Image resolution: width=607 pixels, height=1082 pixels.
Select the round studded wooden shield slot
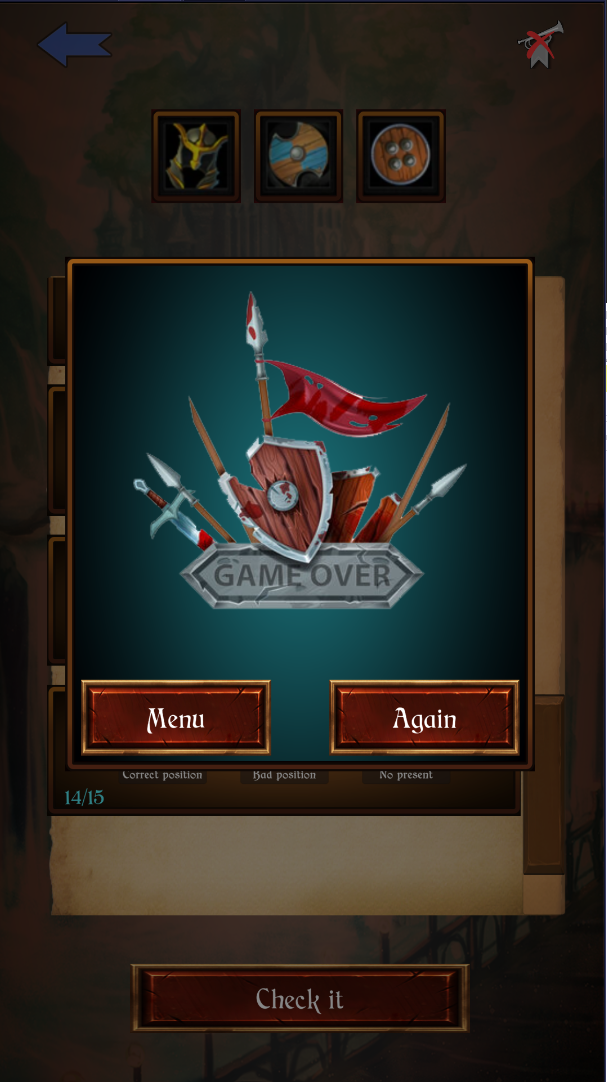click(401, 156)
